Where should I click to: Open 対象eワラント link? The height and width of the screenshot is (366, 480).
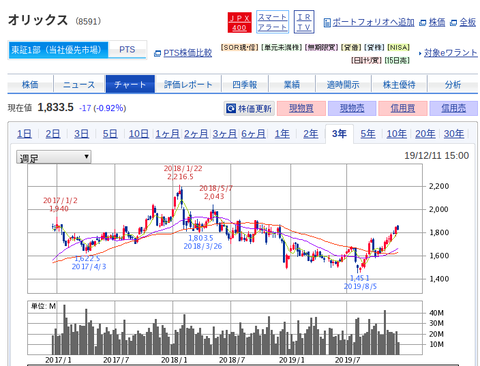pyautogui.click(x=451, y=53)
